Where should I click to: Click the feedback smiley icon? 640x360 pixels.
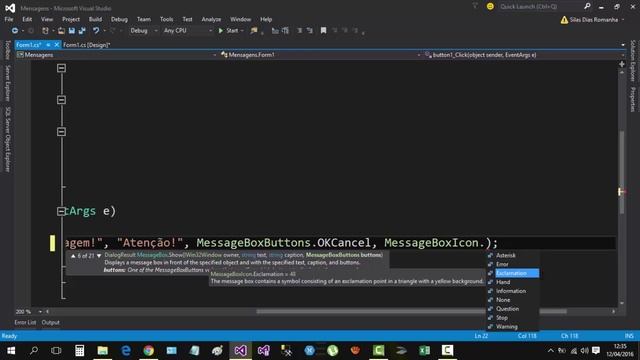(x=490, y=7)
